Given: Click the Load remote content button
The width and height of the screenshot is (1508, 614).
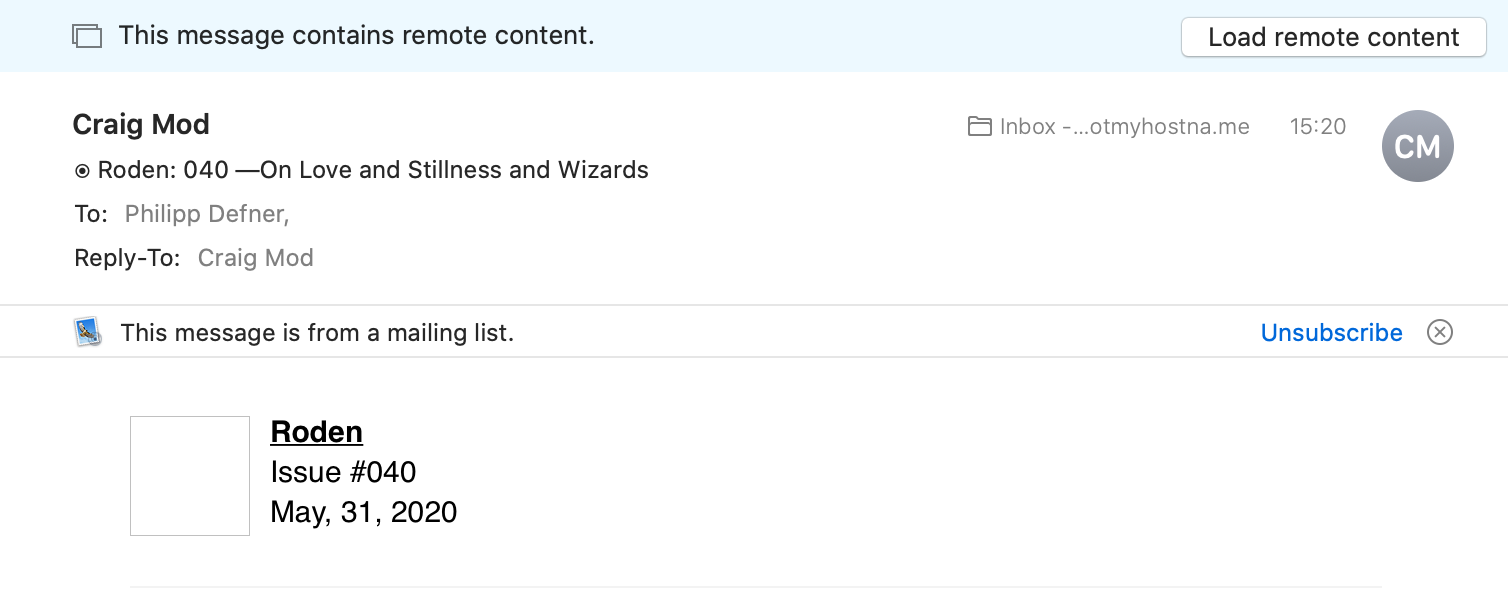Looking at the screenshot, I should tap(1333, 37).
